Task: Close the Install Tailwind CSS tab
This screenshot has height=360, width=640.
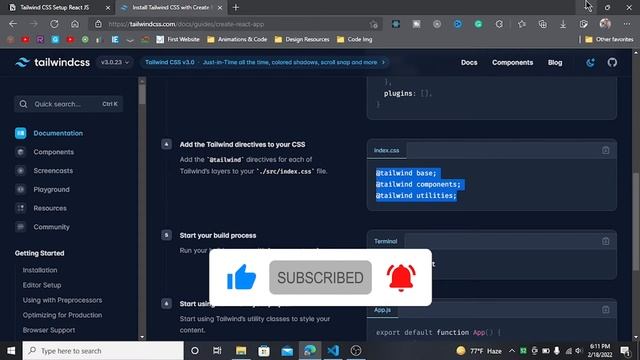Action: pyautogui.click(x=220, y=8)
